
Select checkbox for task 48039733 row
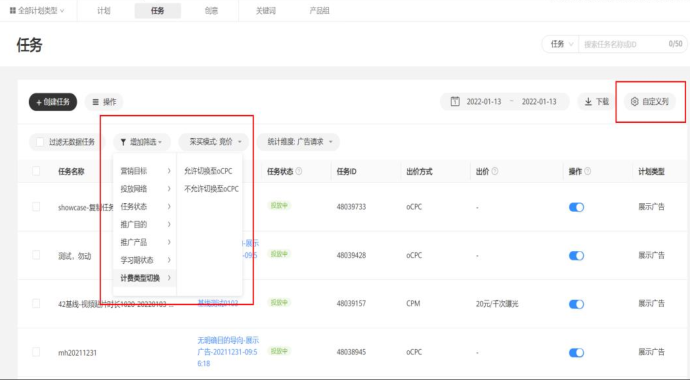click(x=36, y=207)
